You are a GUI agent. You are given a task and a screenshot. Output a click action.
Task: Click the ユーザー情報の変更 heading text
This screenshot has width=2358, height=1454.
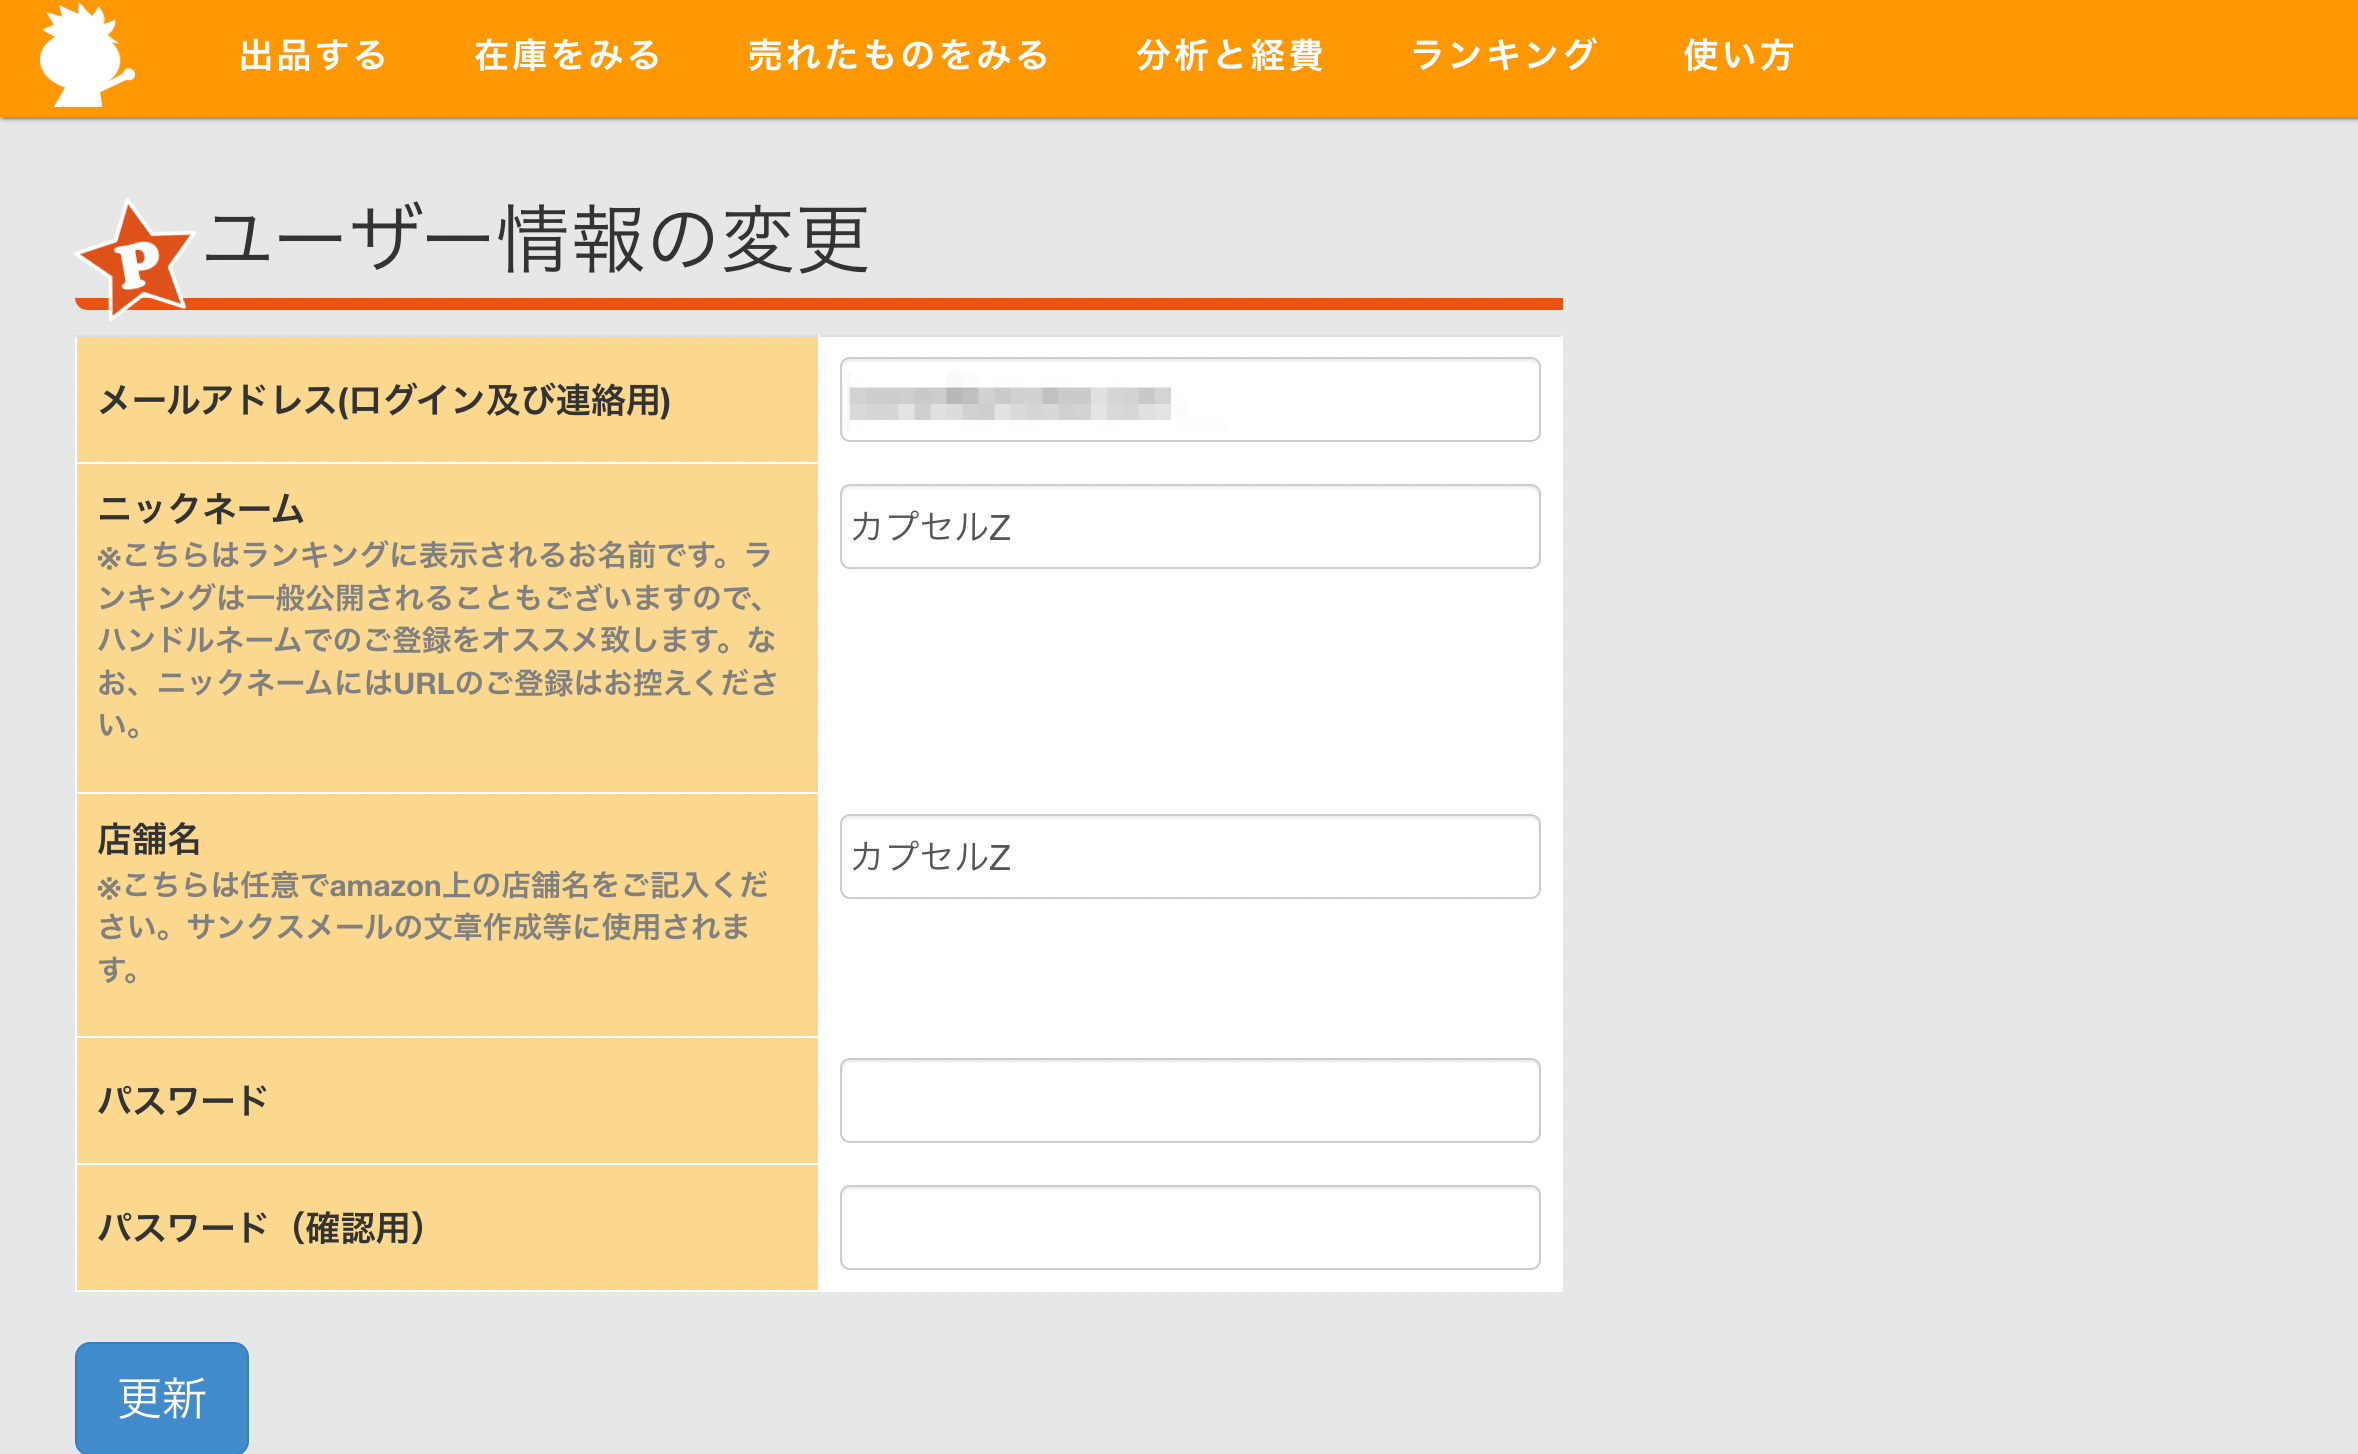[537, 240]
